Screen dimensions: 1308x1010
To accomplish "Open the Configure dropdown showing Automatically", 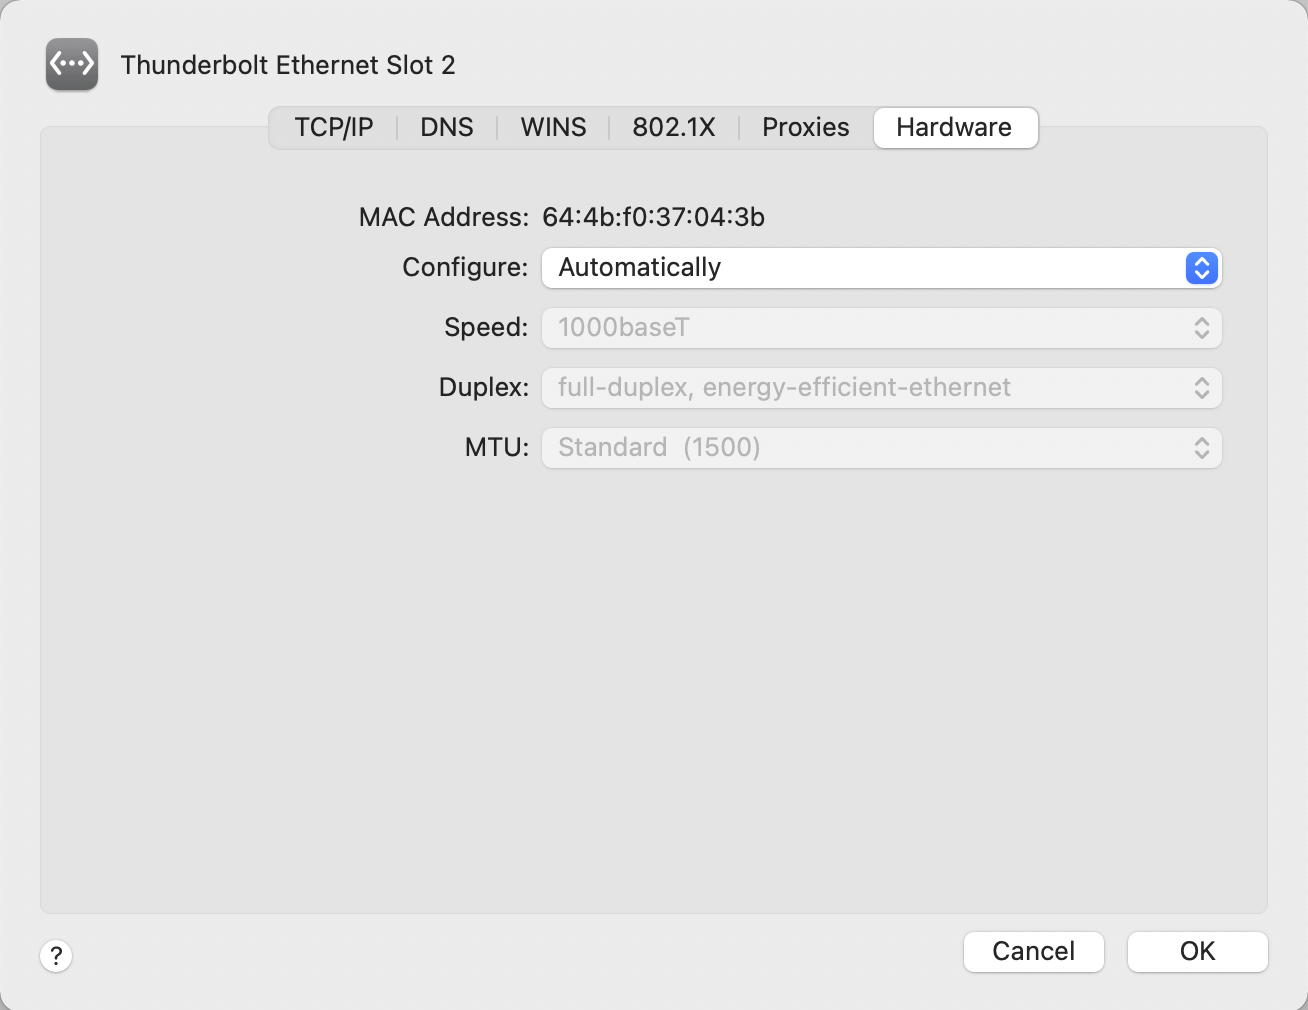I will 860,268.
